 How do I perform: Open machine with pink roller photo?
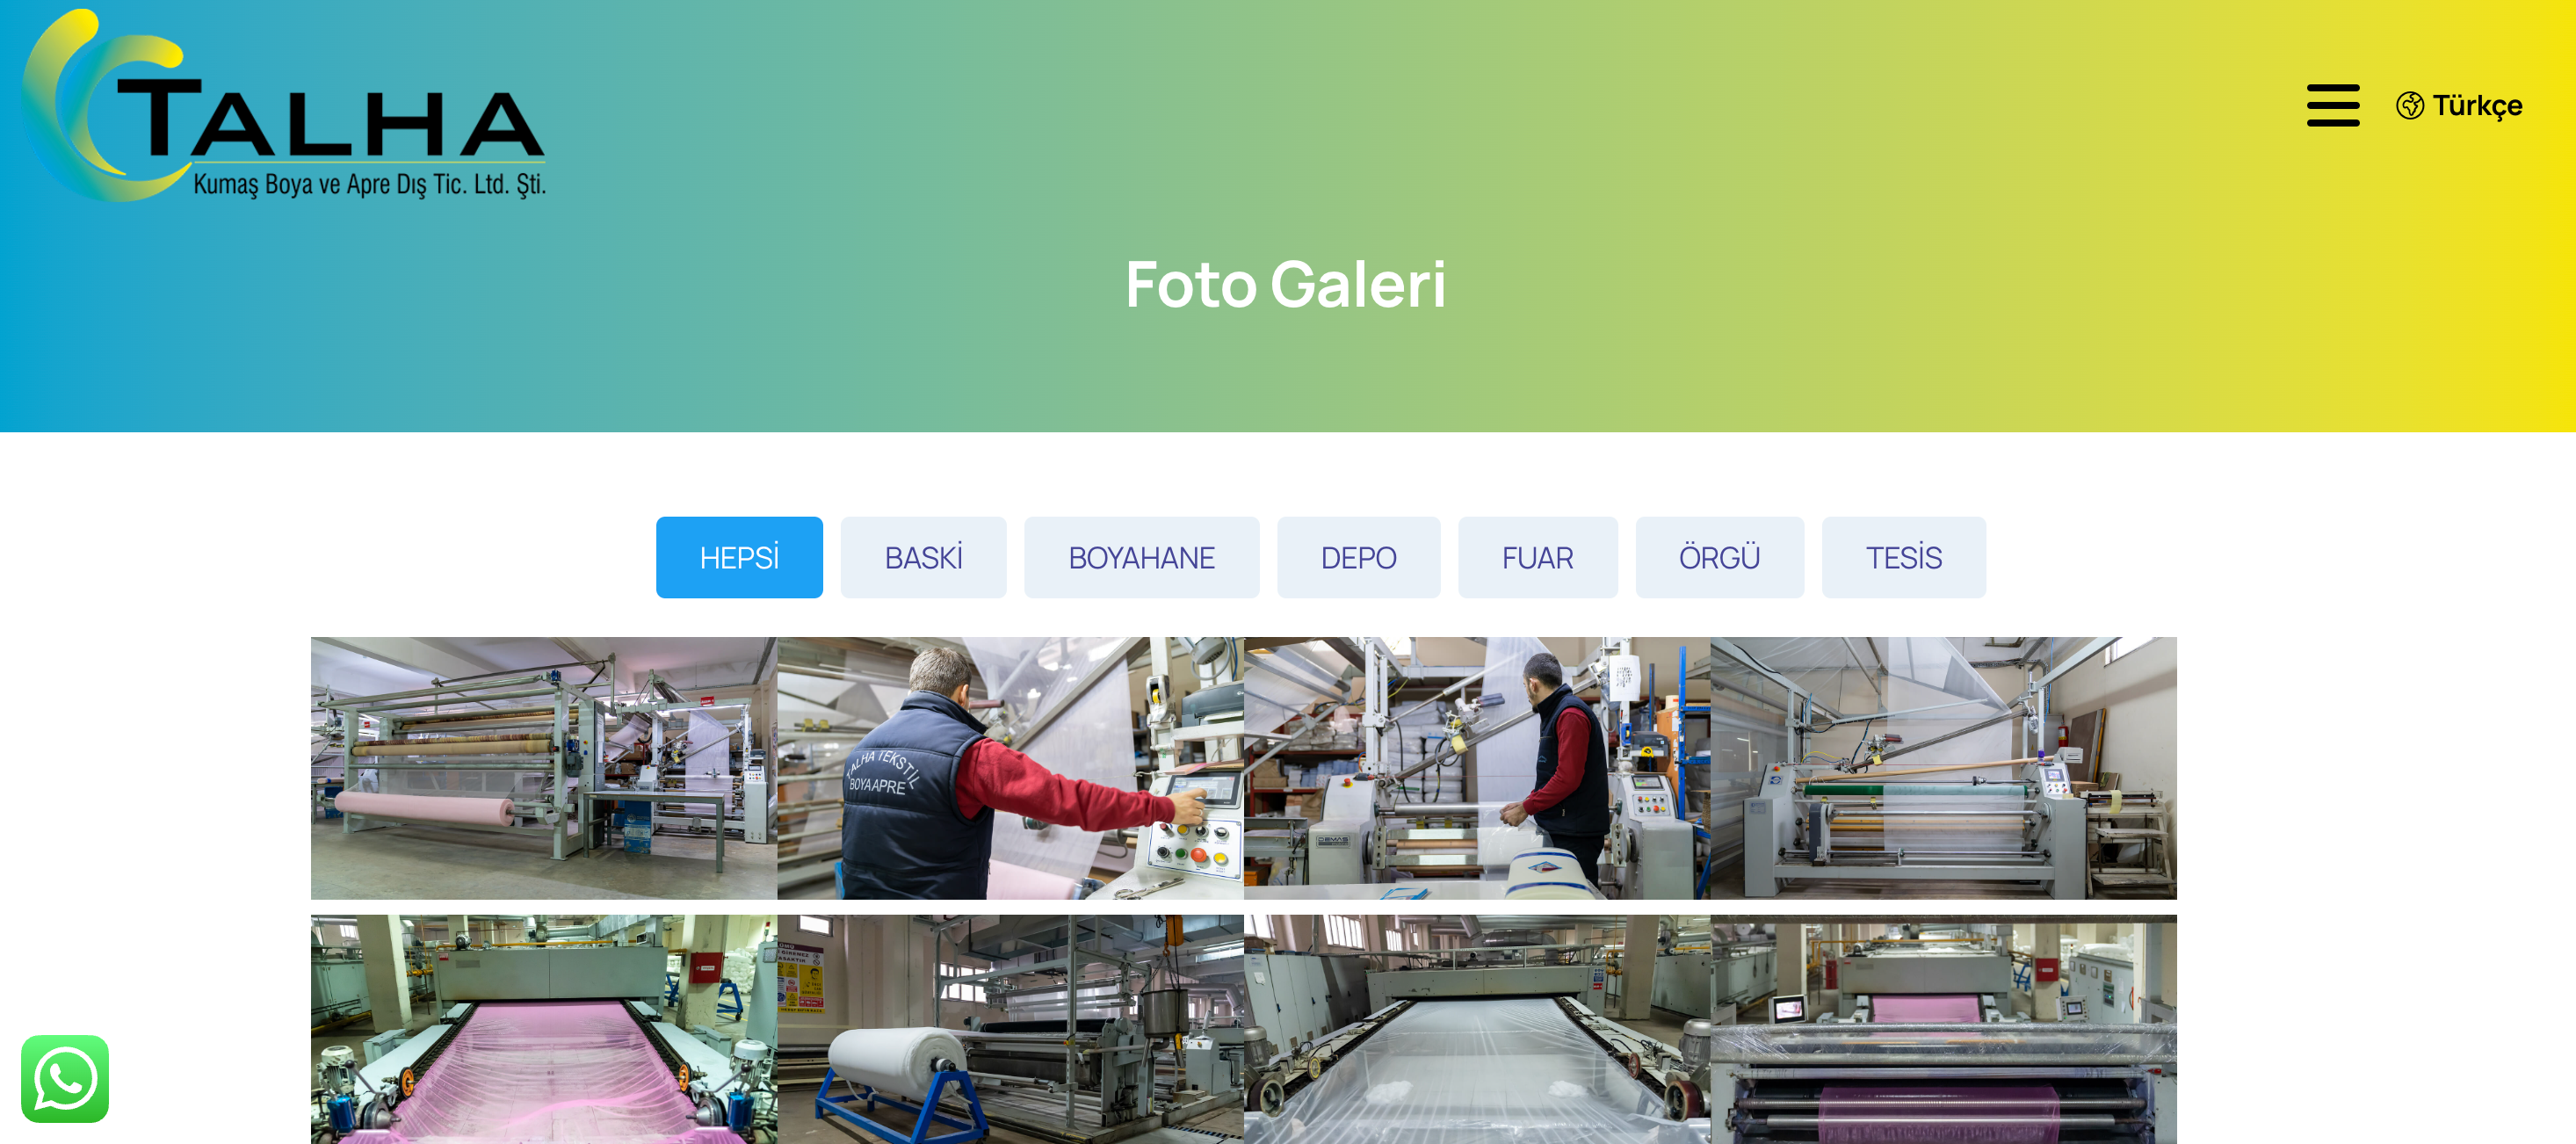click(x=1943, y=1029)
